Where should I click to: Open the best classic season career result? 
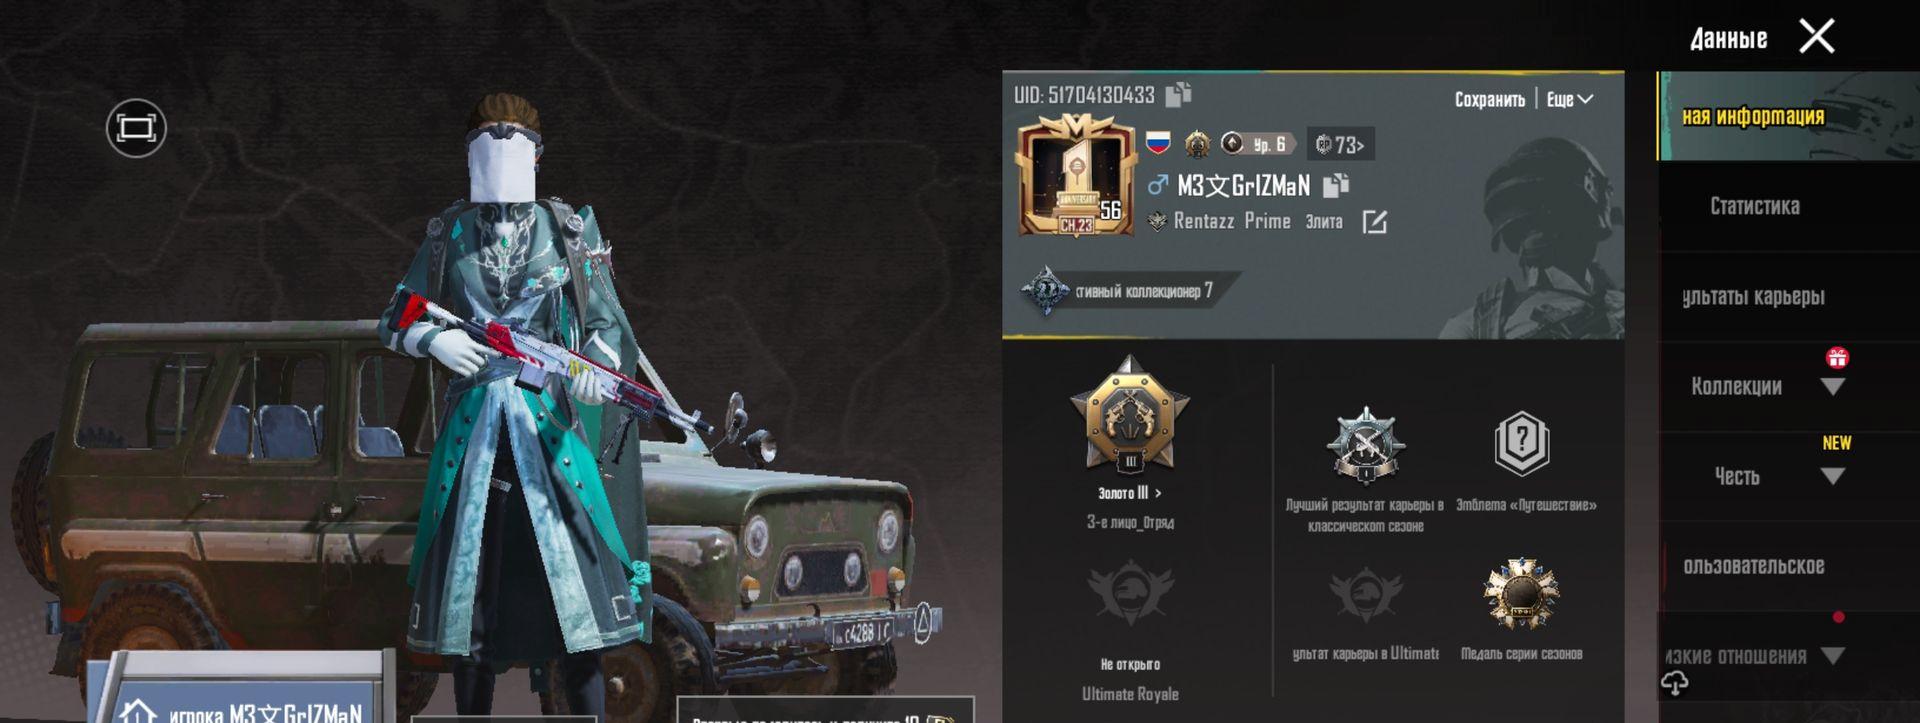point(1365,446)
